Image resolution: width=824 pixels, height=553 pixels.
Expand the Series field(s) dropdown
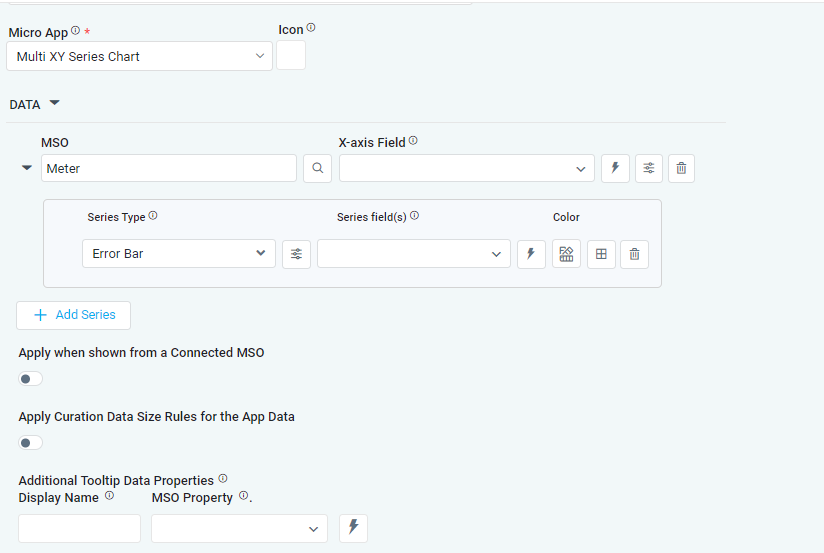point(413,254)
